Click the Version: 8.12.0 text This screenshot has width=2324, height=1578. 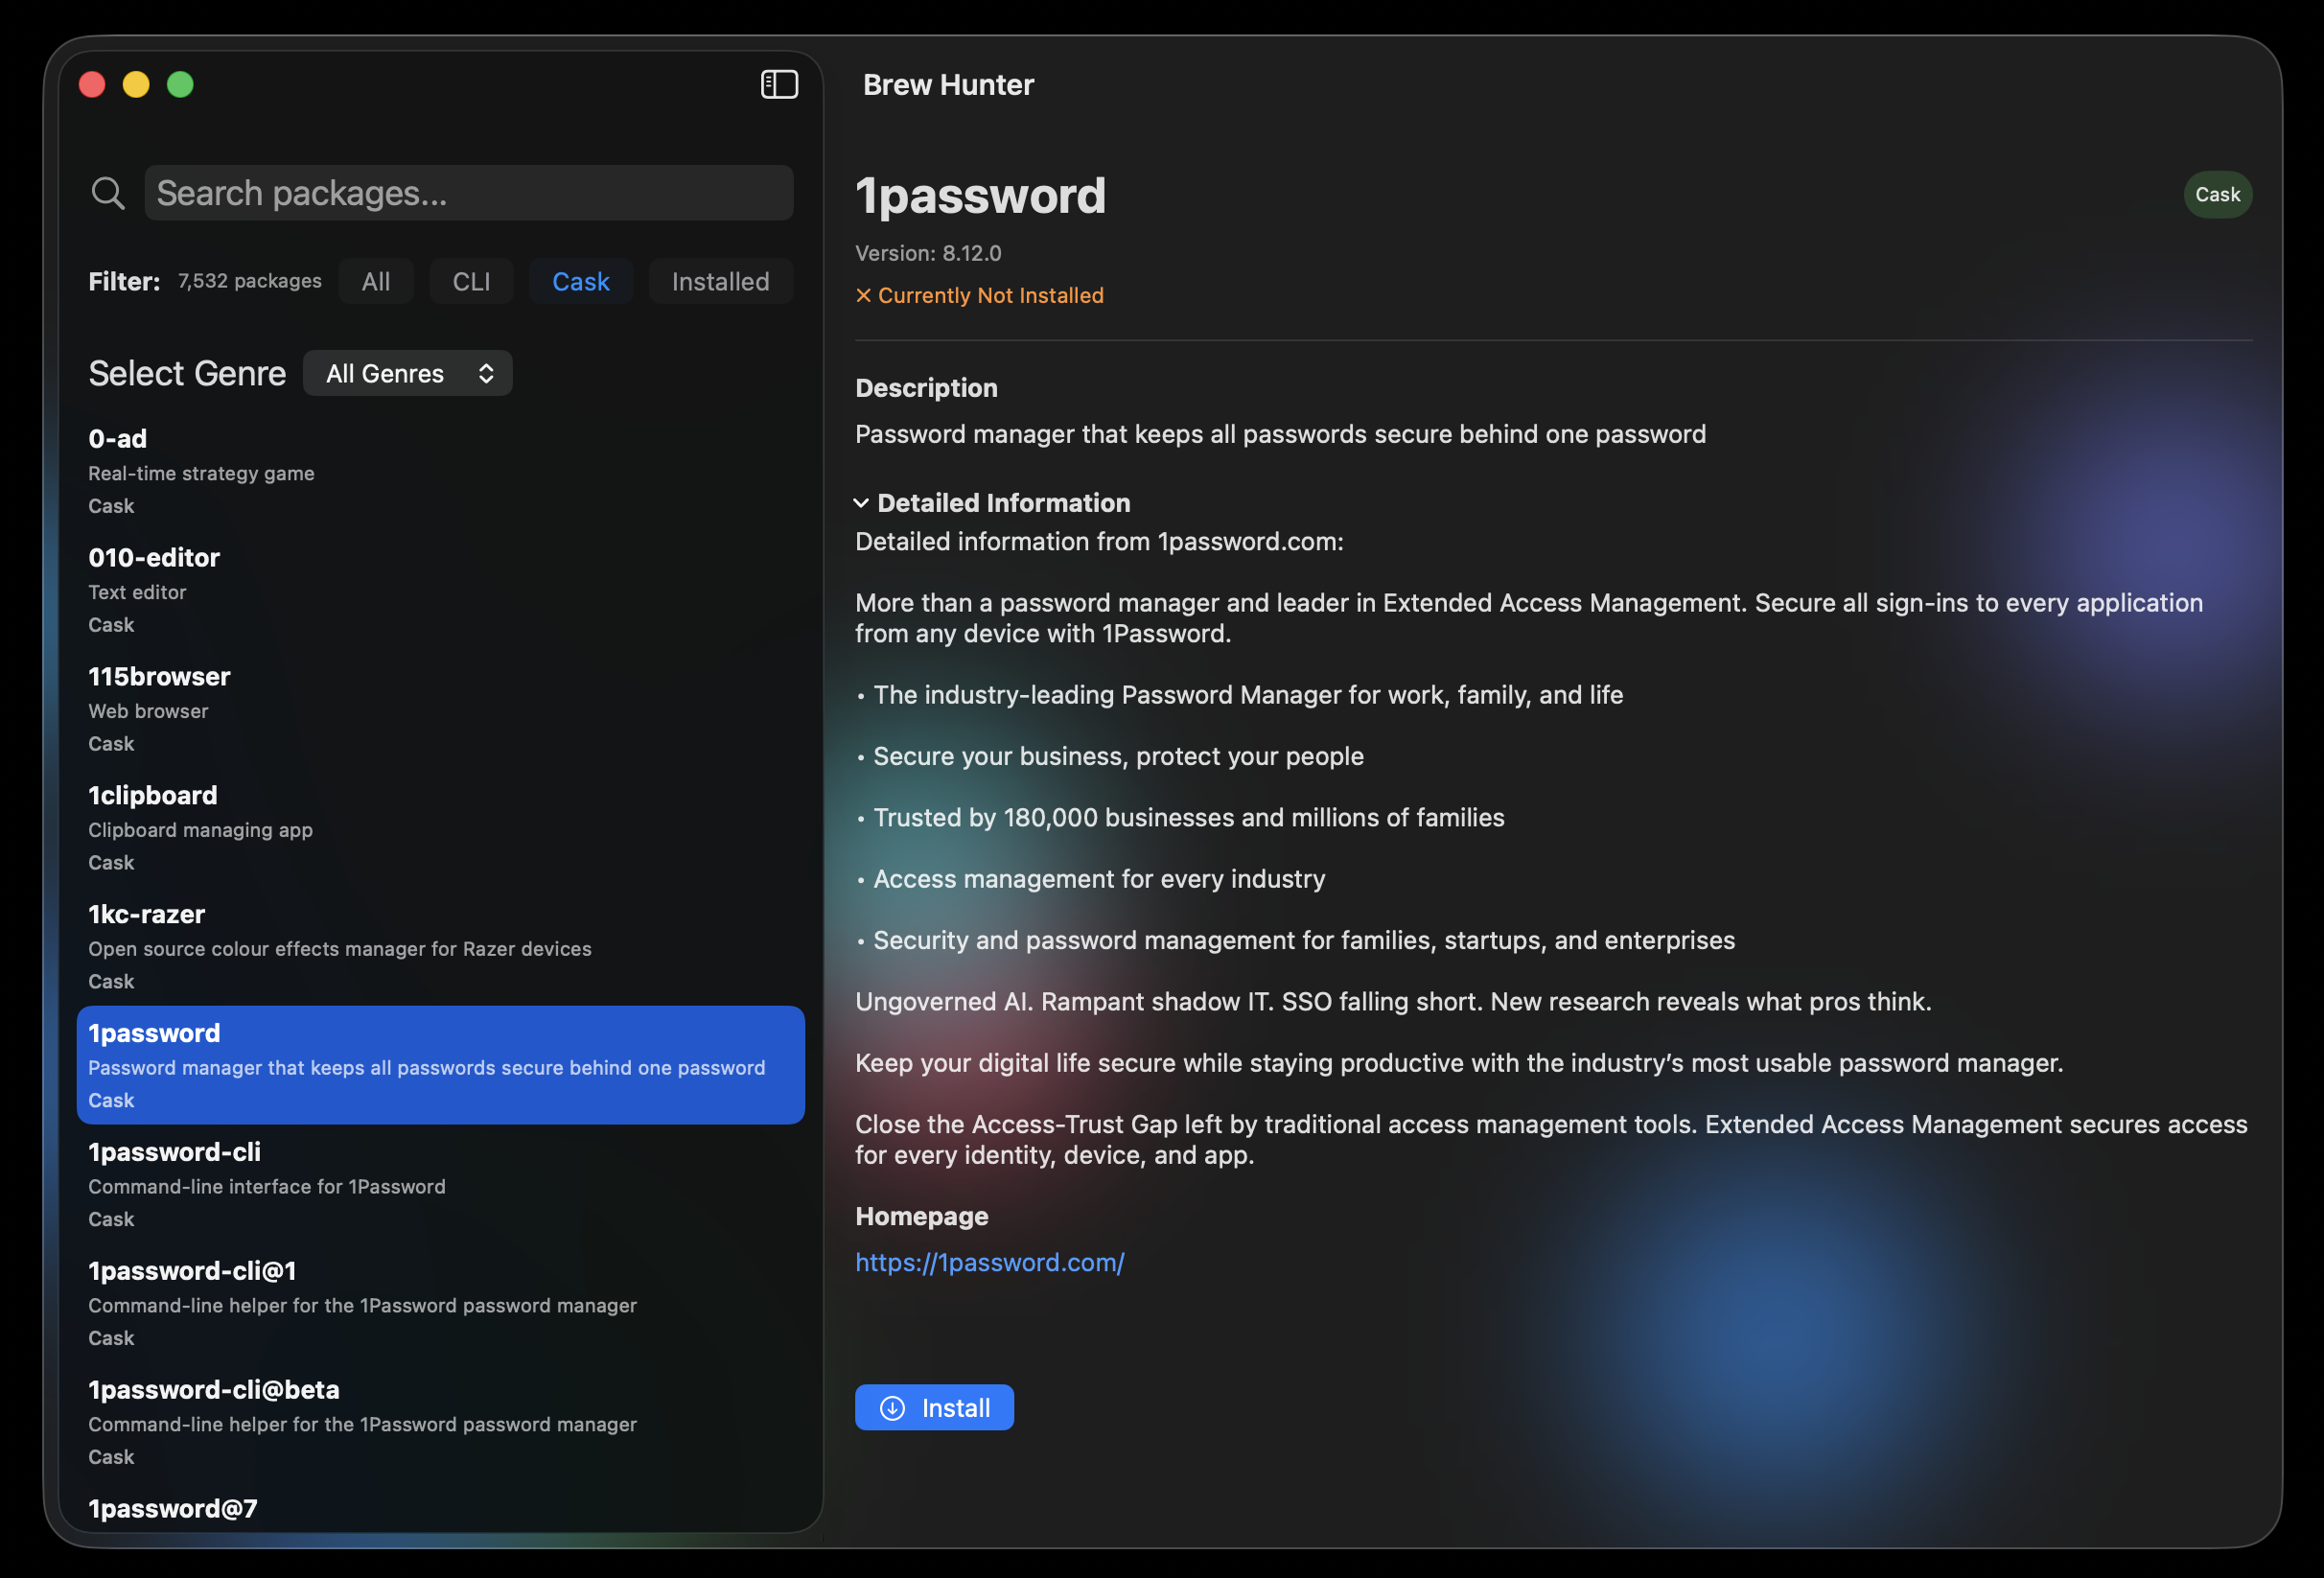pos(928,253)
